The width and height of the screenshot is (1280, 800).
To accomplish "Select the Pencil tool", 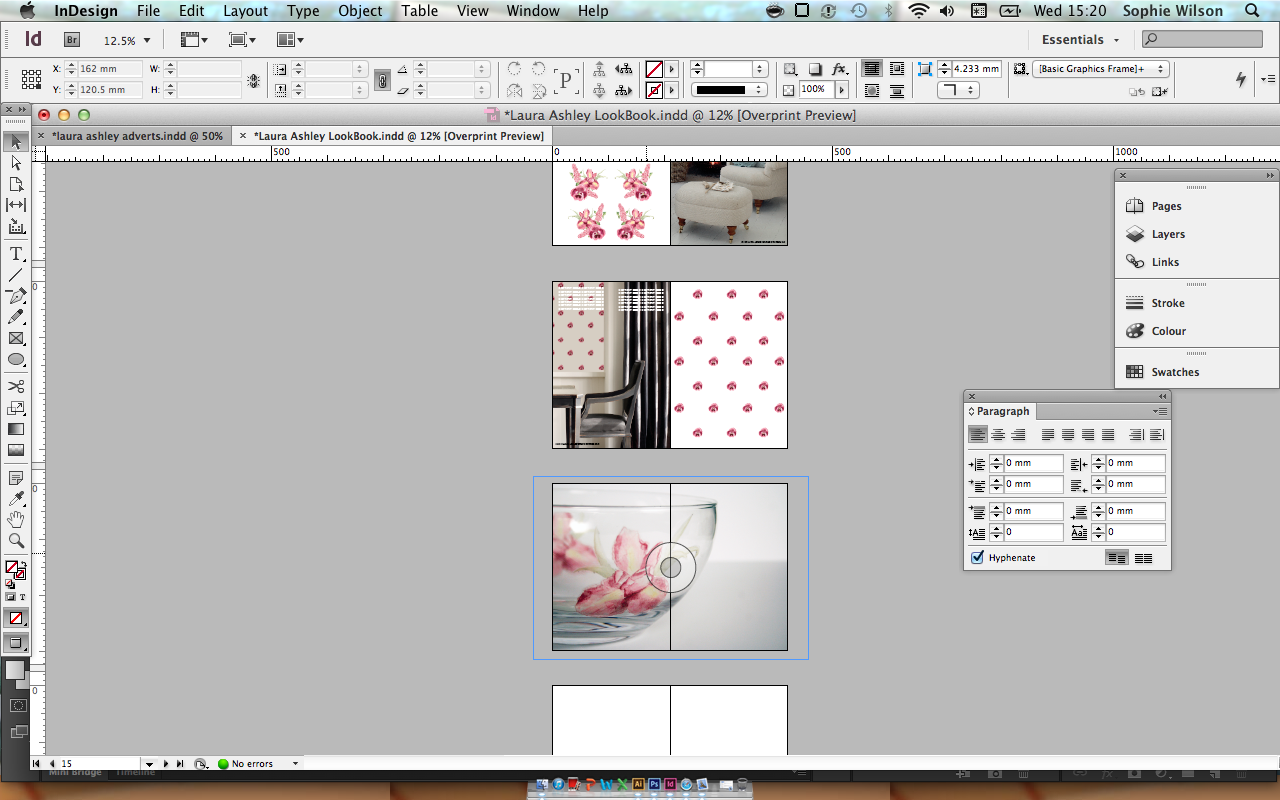I will [x=16, y=317].
